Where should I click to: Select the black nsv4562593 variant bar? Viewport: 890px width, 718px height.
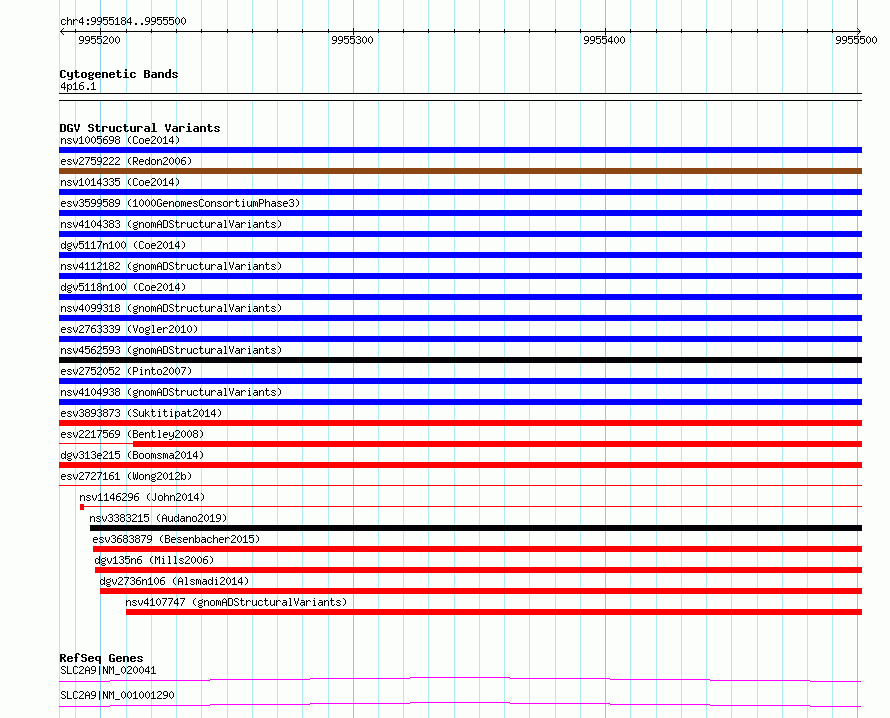(460, 360)
